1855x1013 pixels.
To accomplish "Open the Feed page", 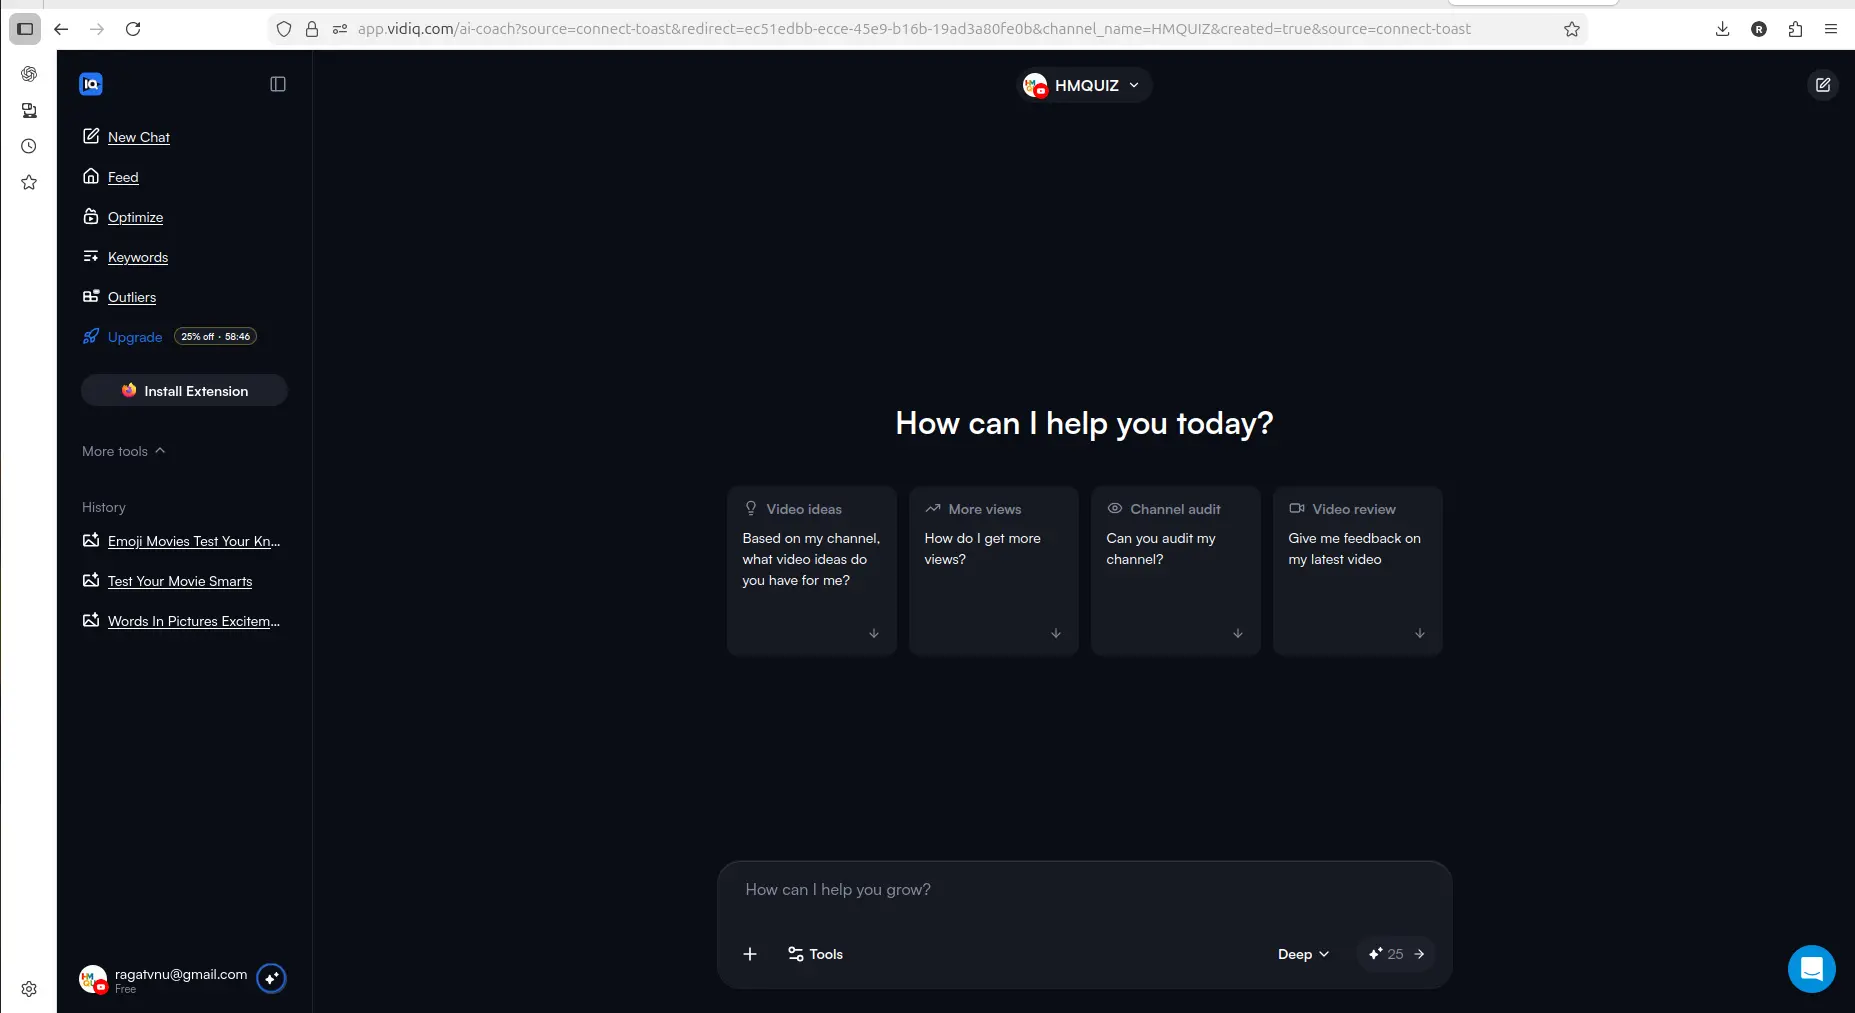I will coord(111,177).
